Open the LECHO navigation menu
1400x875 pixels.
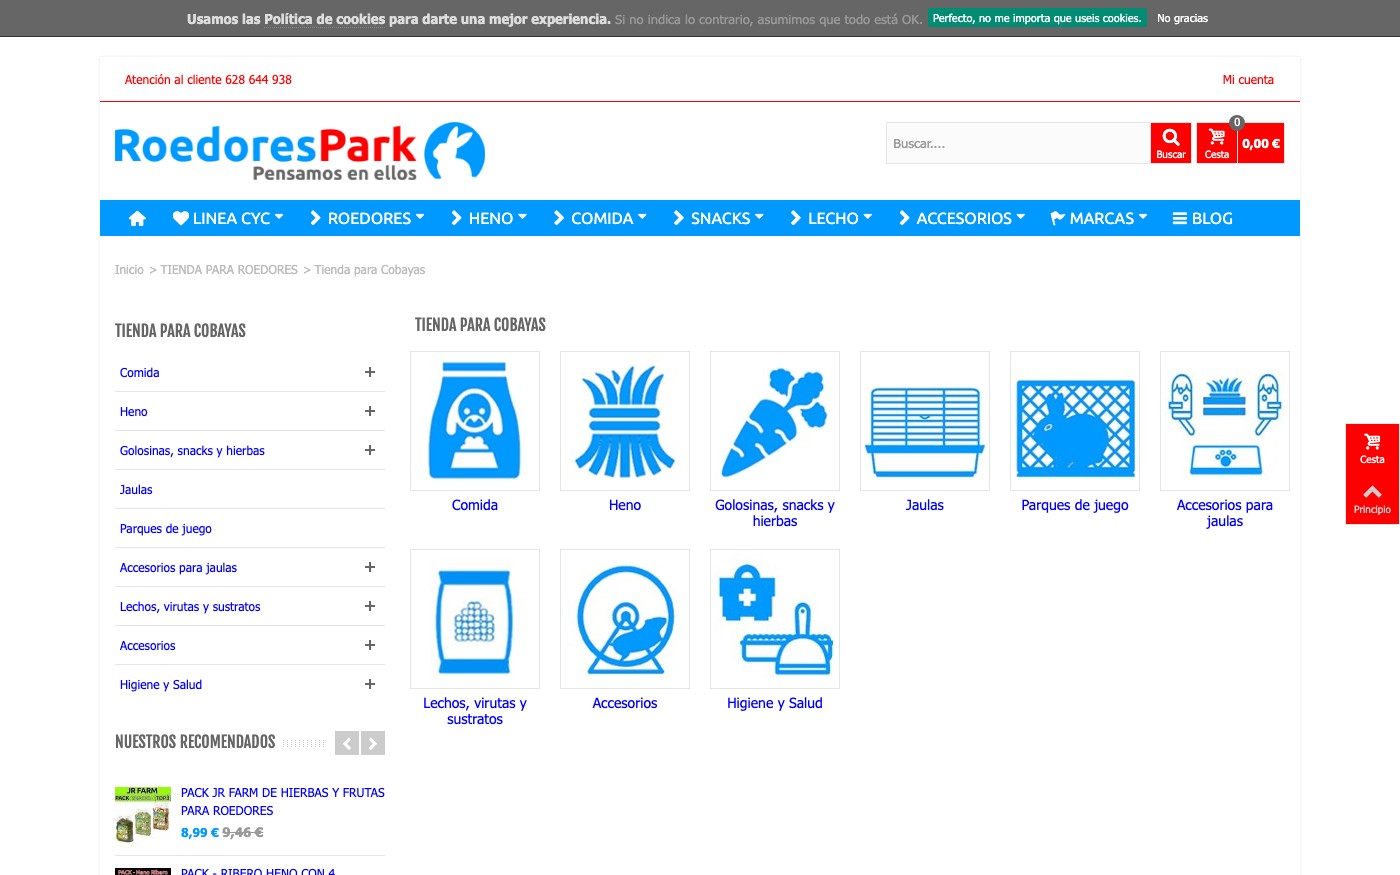click(x=831, y=218)
